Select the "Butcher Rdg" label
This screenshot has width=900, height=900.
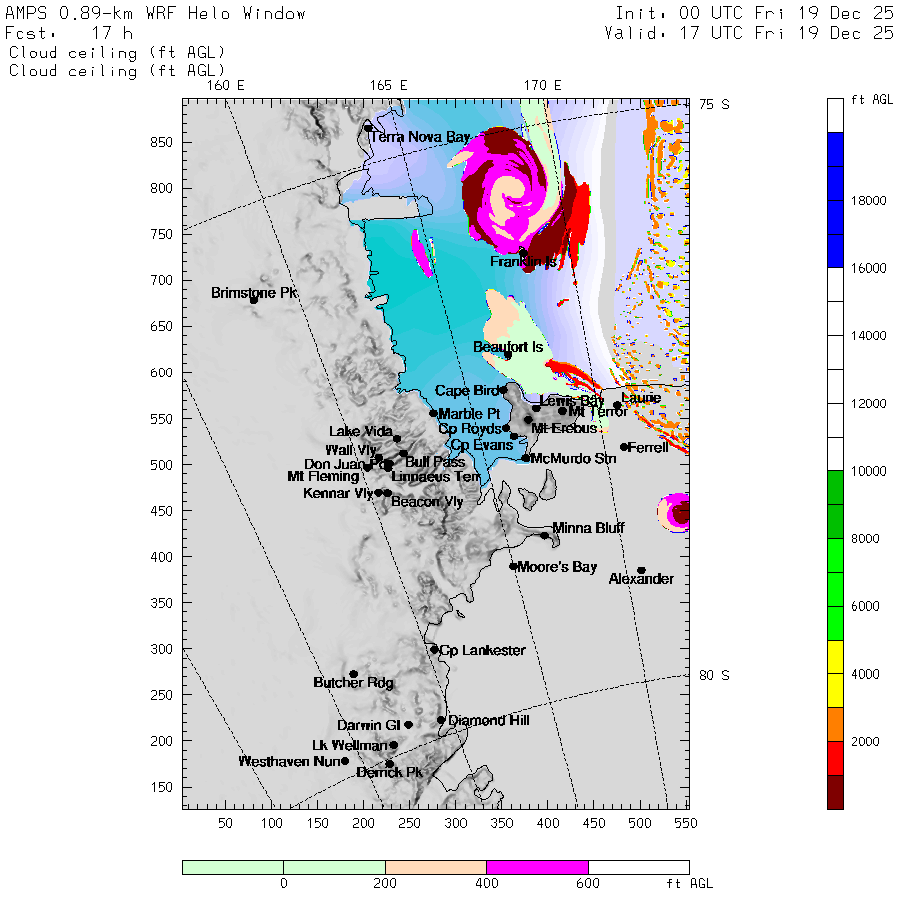pos(354,683)
